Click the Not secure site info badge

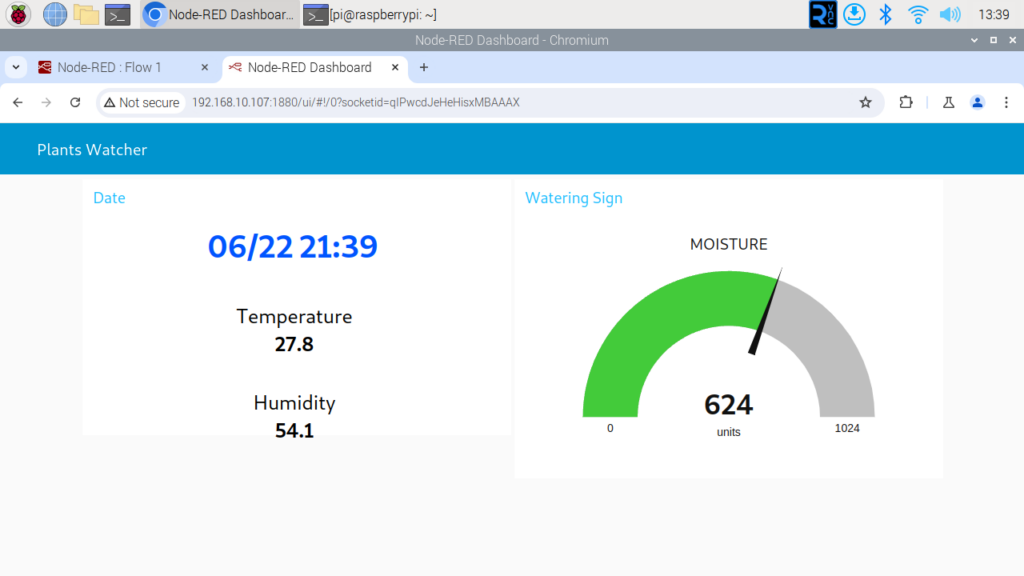point(142,103)
